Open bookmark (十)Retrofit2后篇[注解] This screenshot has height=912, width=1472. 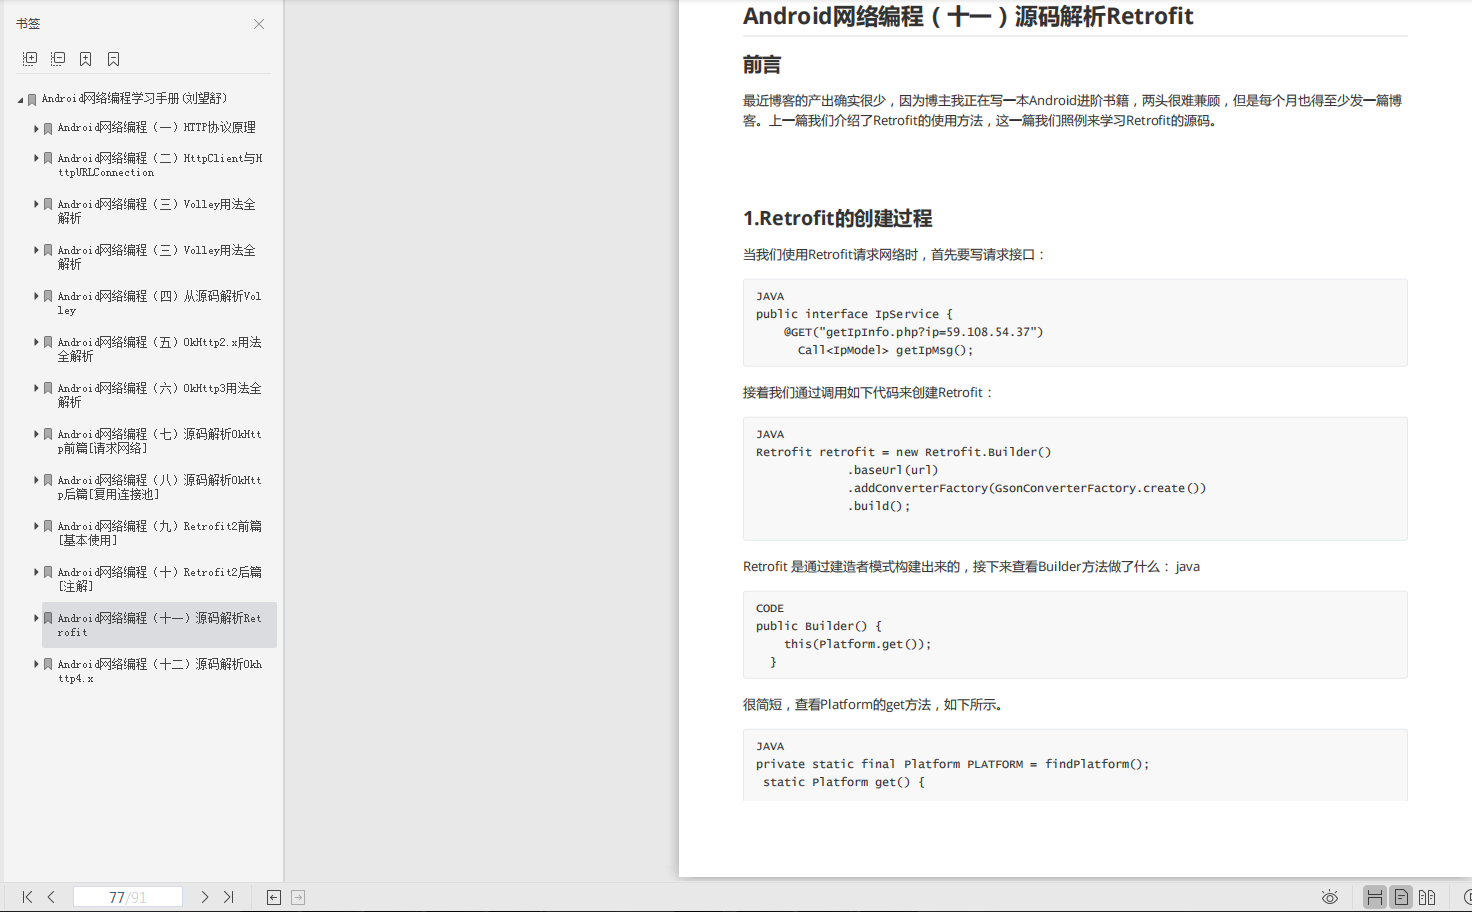(159, 579)
